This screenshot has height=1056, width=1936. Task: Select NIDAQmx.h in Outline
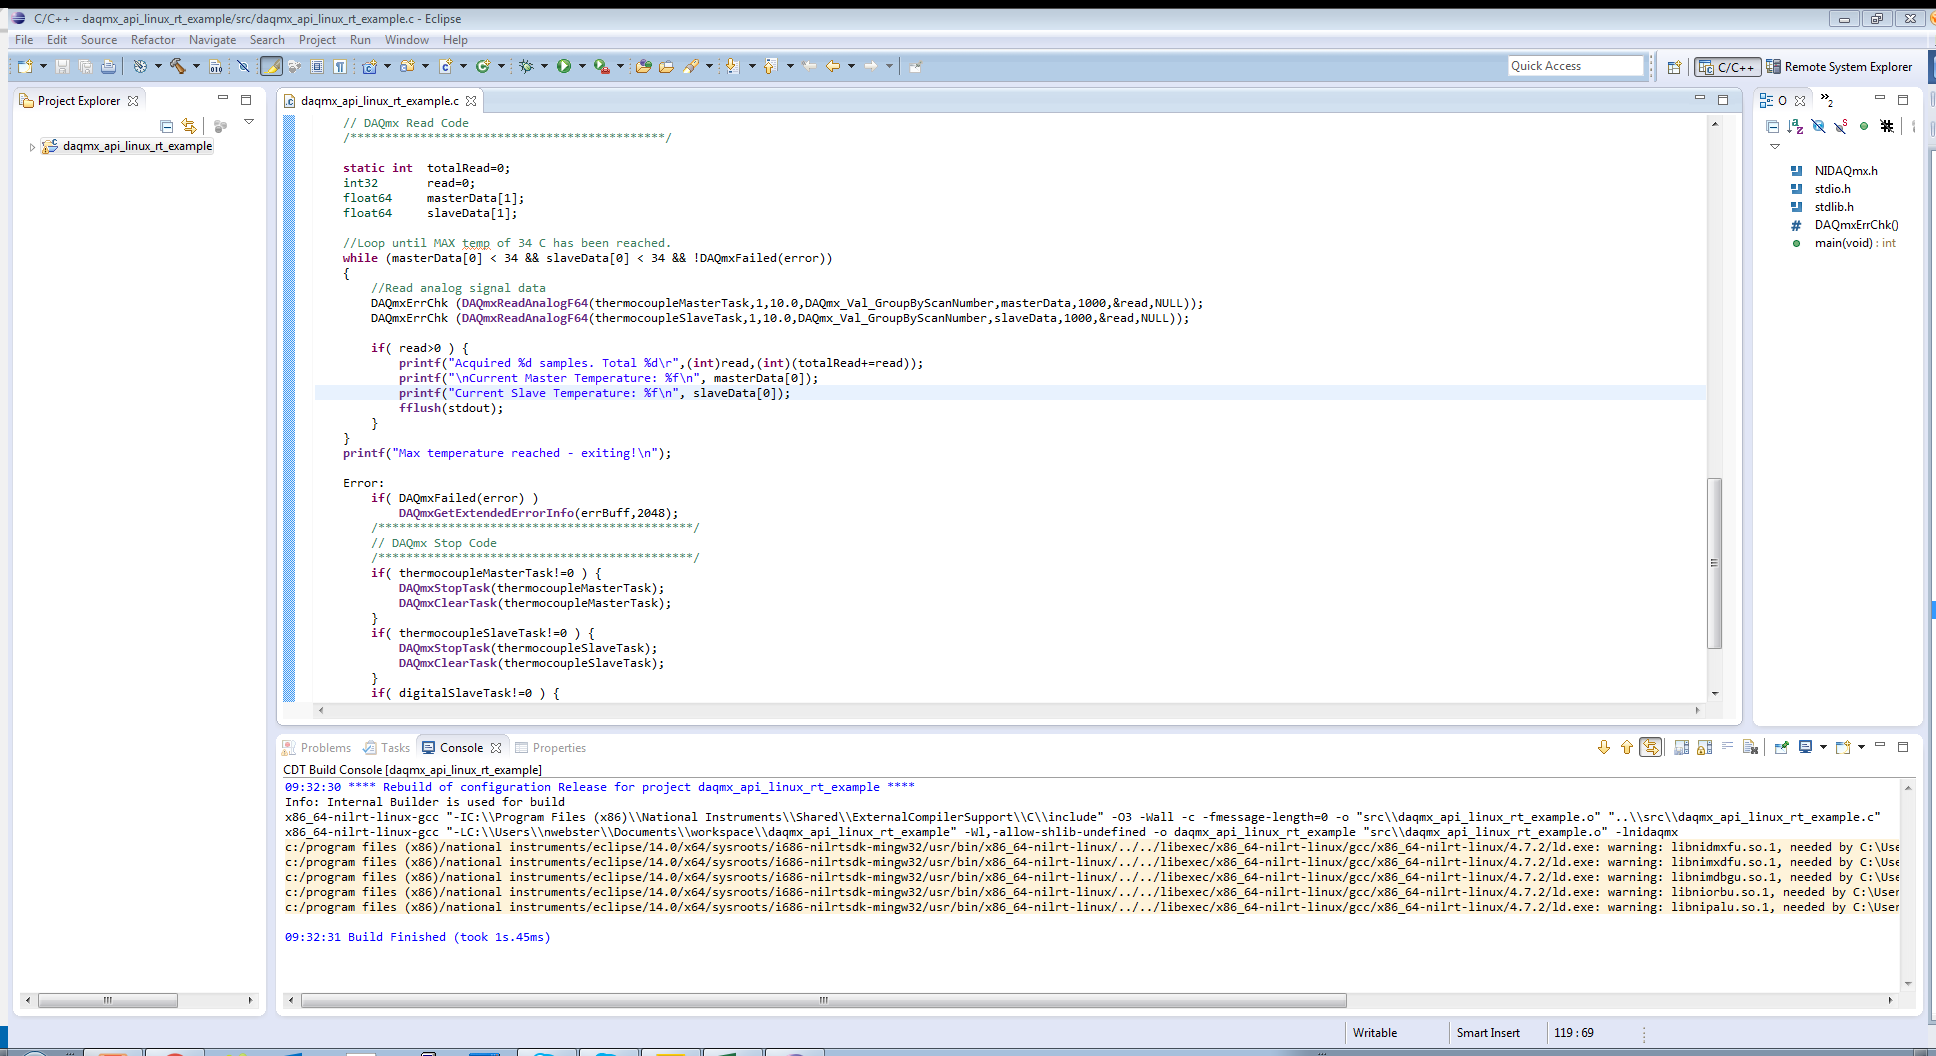pos(1834,171)
